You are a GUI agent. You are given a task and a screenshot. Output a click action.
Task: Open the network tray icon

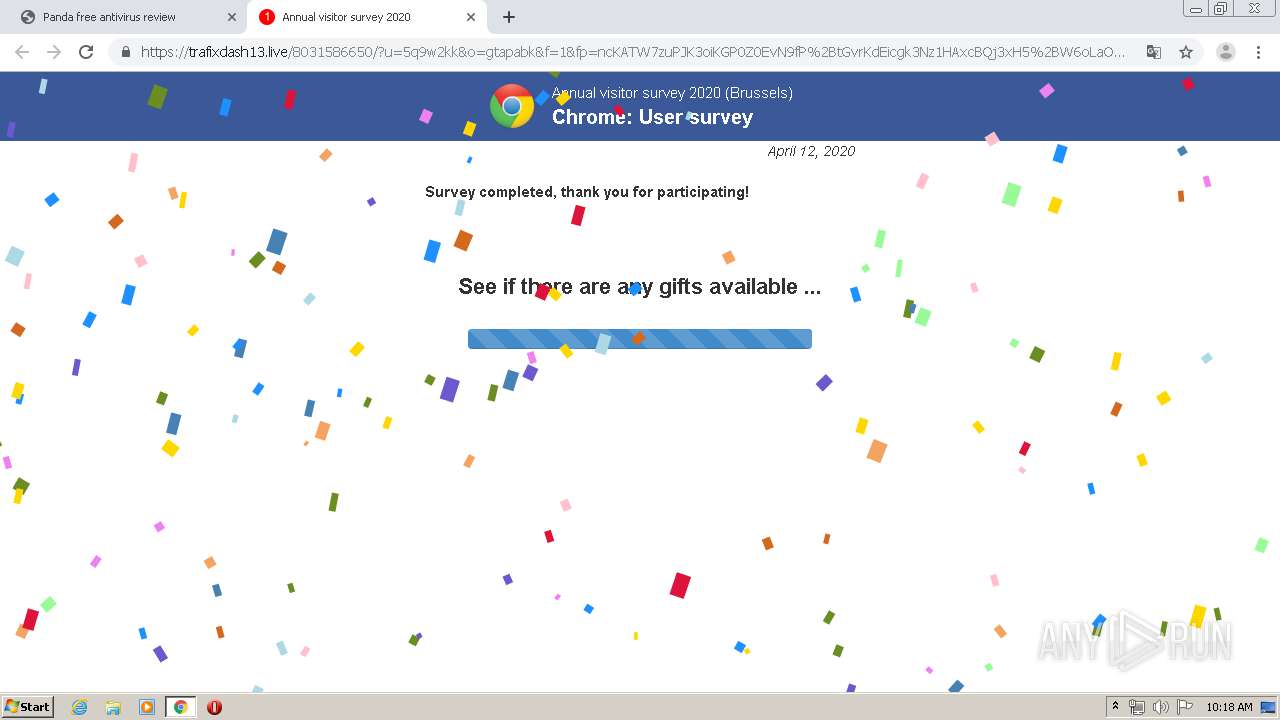click(1137, 707)
